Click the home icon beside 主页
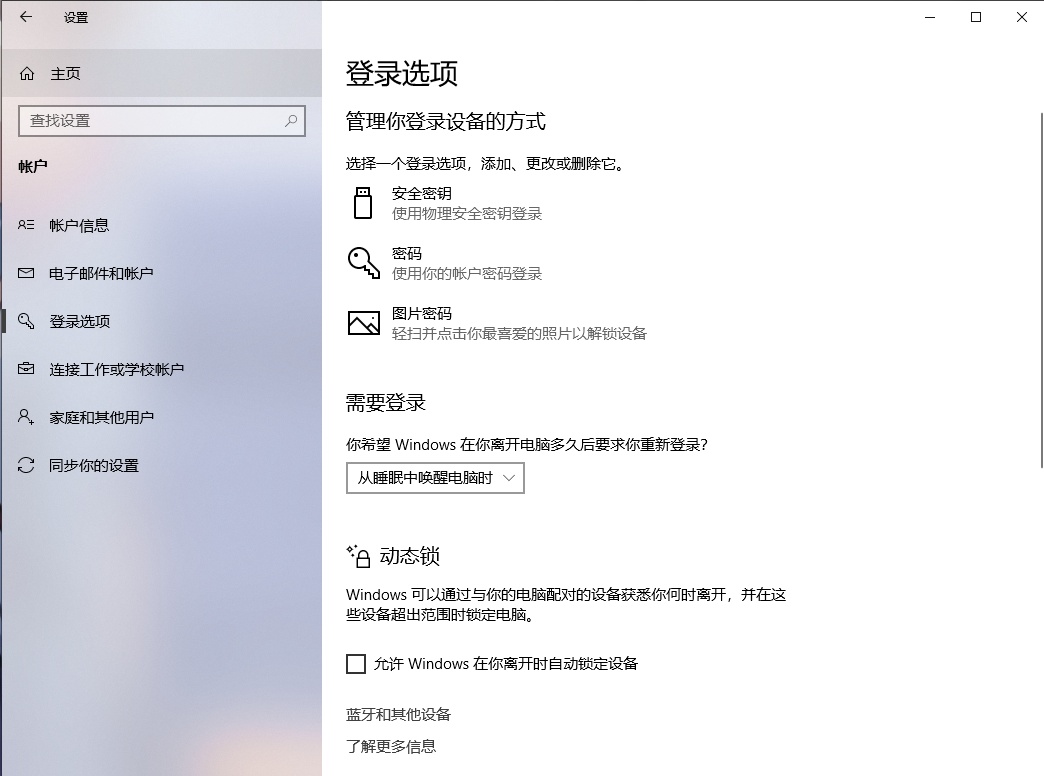Screen dimensions: 1044x776 pos(27,73)
